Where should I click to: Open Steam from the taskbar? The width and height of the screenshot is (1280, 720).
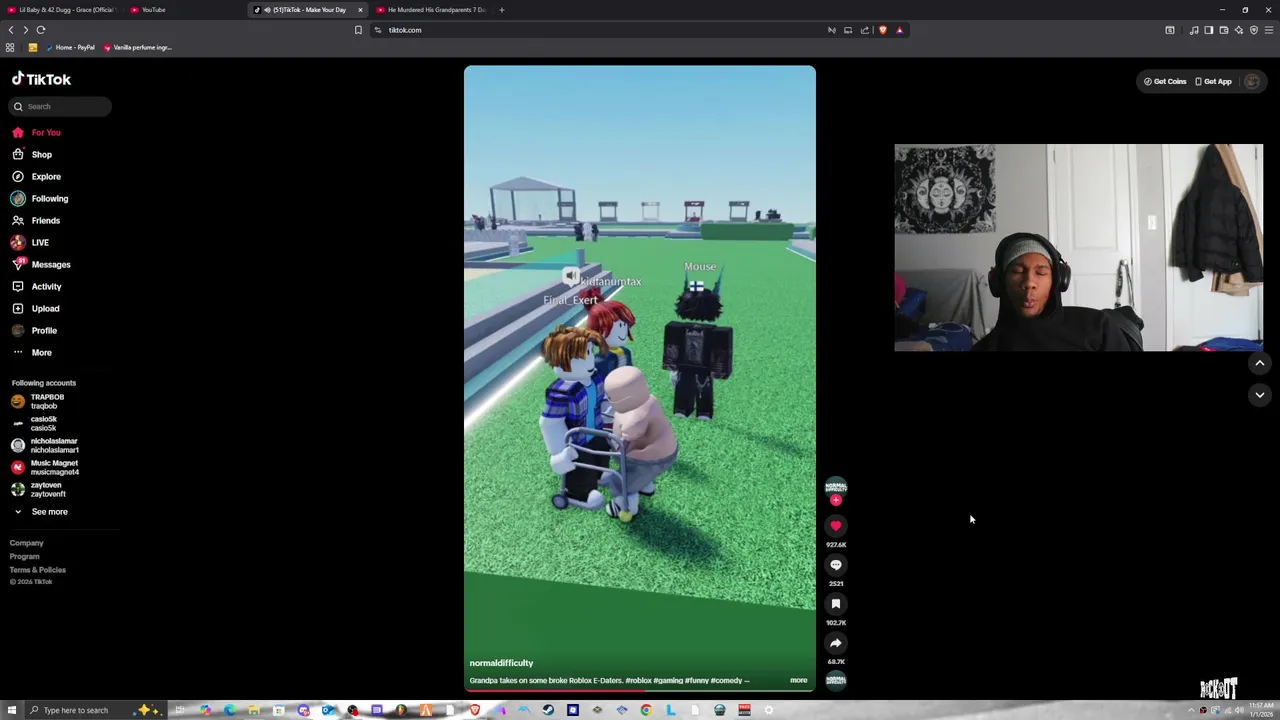[x=548, y=710]
